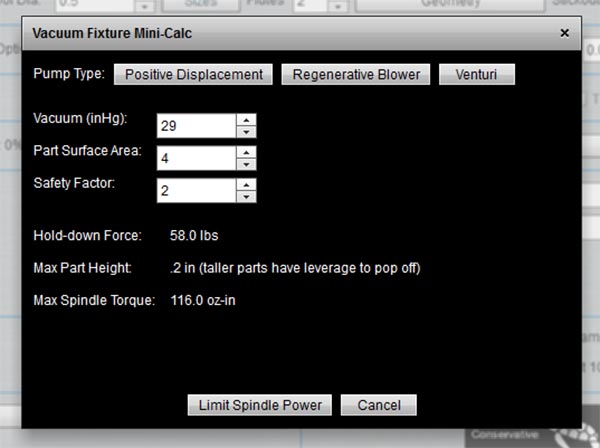This screenshot has height=448, width=600.
Task: Cancel the Vacuum Fixture Mini-Calc dialog
Action: coord(379,405)
